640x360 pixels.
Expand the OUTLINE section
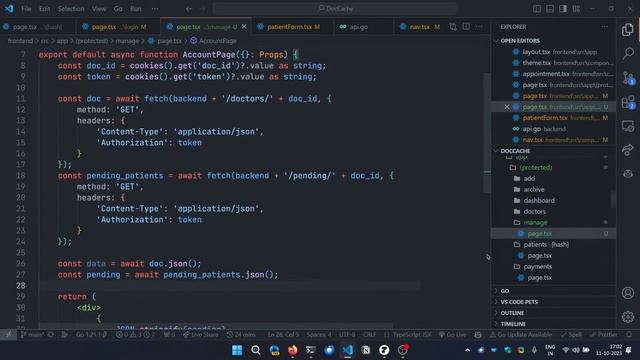click(x=553, y=313)
